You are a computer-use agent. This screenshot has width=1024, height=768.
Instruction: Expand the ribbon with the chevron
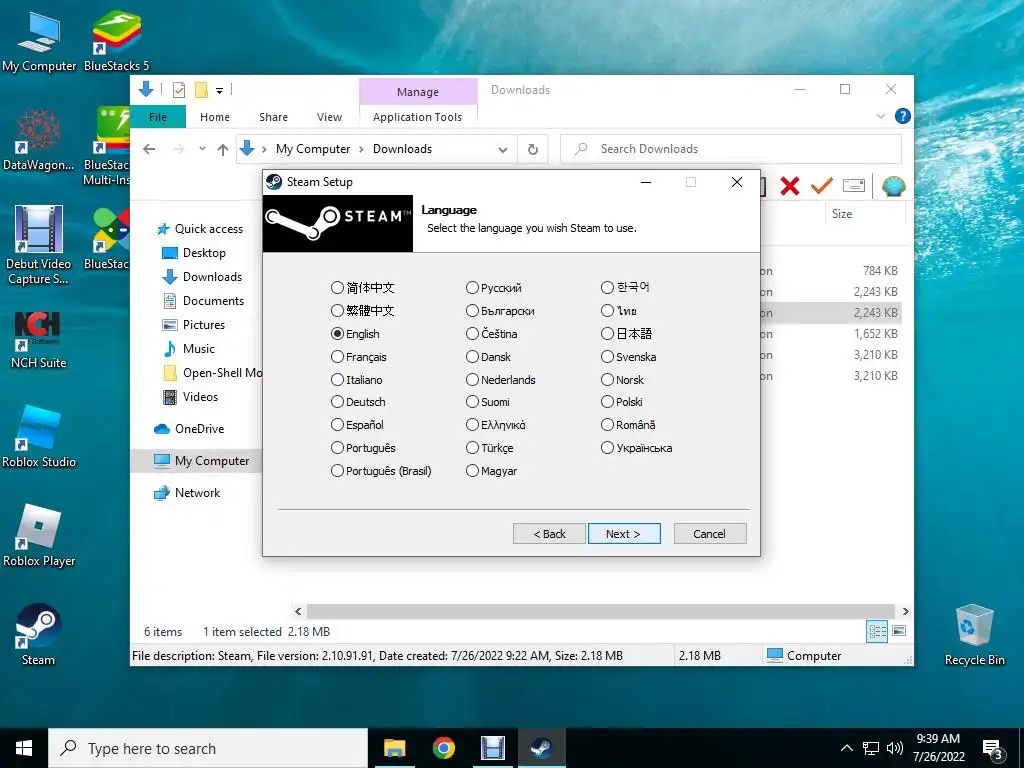tap(880, 116)
